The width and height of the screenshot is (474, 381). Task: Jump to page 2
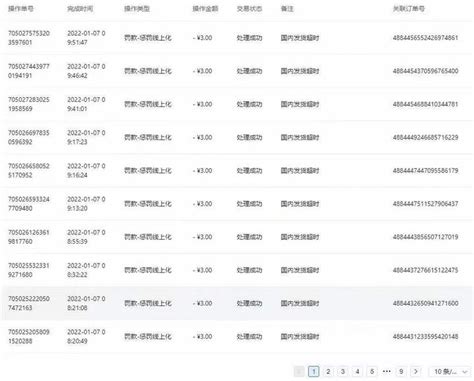point(328,371)
